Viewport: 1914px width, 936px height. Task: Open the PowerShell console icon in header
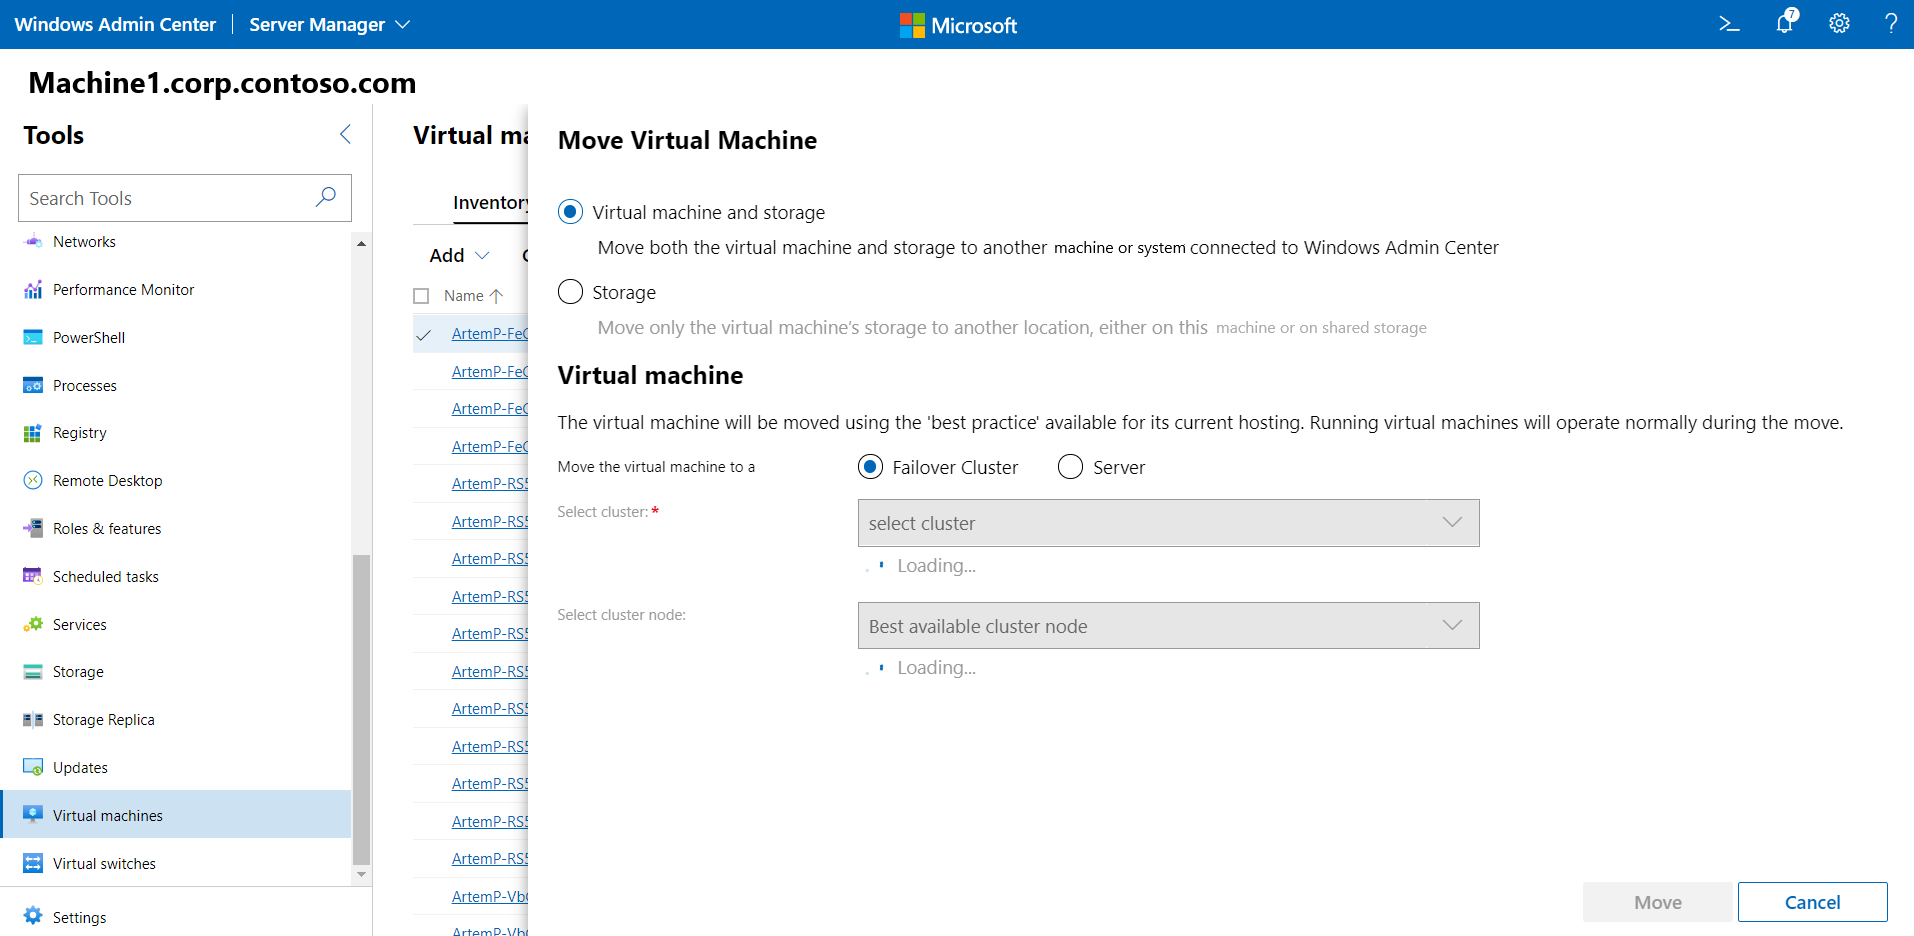click(1729, 24)
